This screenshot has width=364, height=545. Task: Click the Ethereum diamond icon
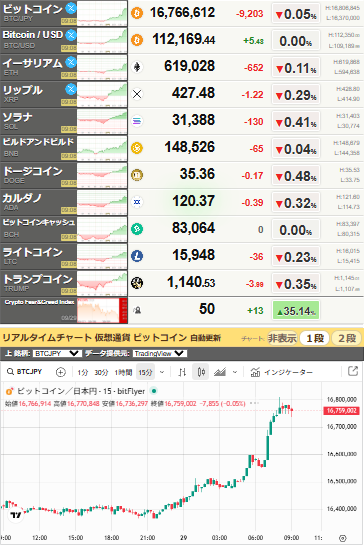click(x=137, y=67)
